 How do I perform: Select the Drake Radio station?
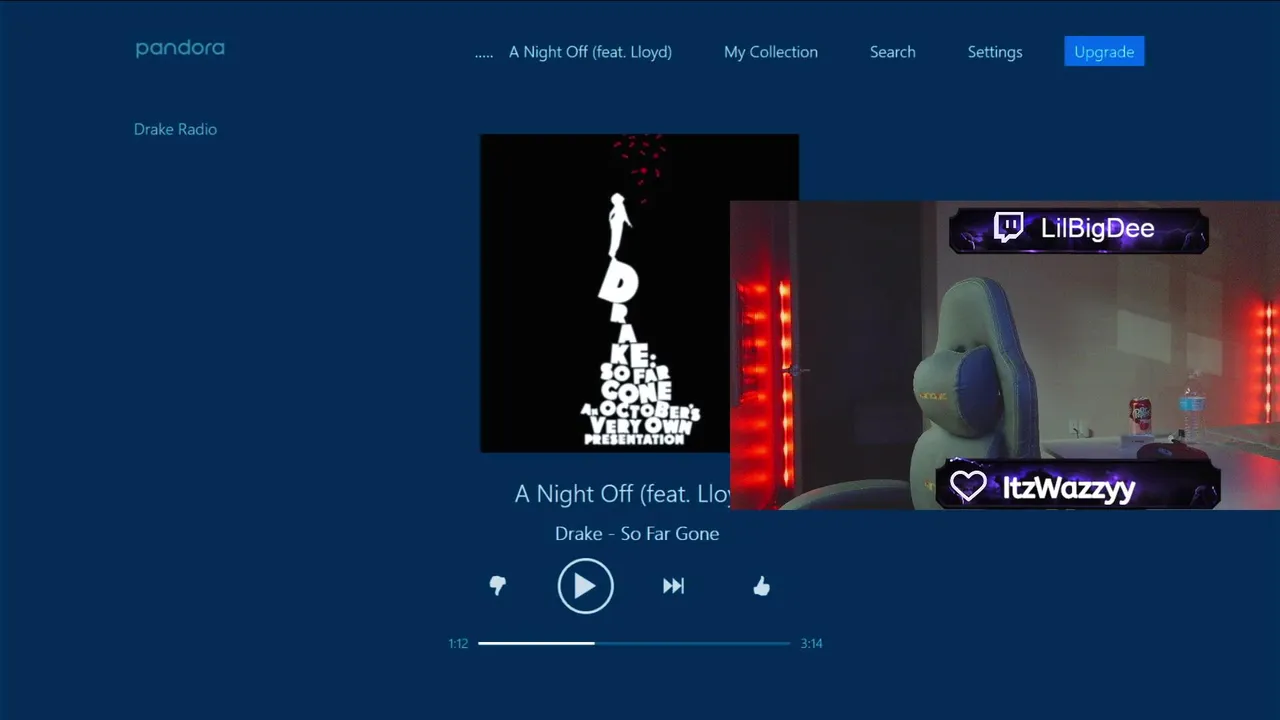[x=175, y=129]
